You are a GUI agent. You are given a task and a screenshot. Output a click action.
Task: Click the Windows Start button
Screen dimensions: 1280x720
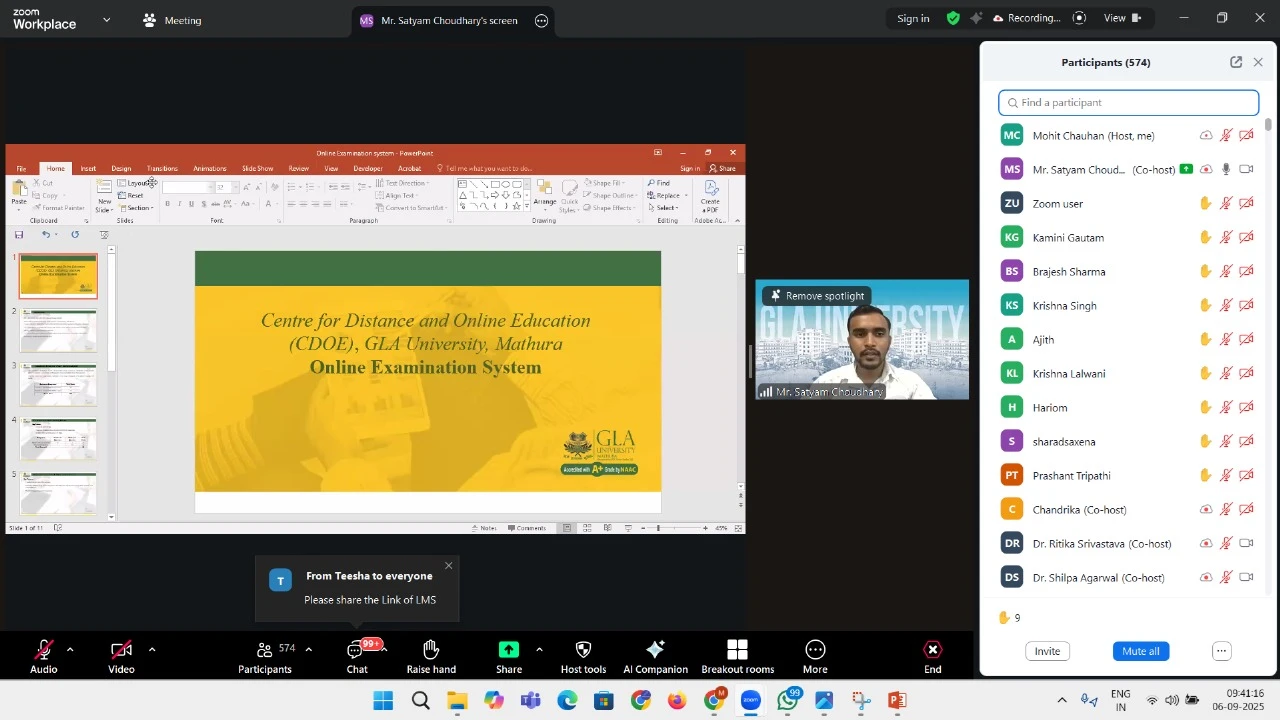click(x=383, y=701)
